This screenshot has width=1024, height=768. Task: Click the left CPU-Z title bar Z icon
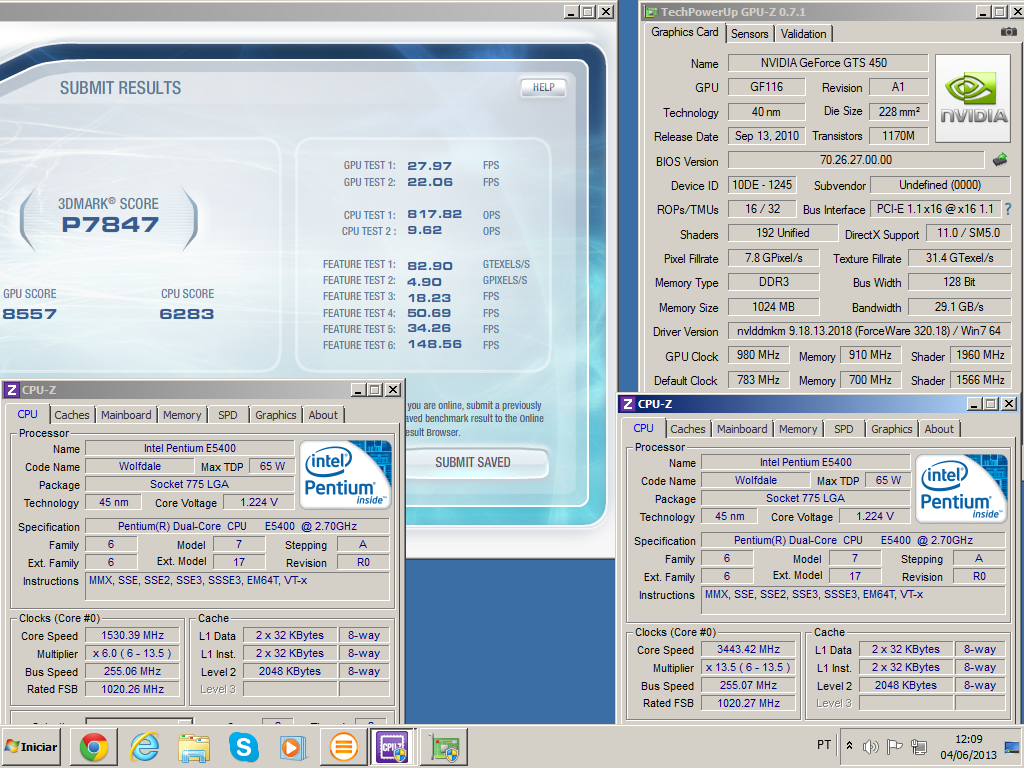click(11, 390)
